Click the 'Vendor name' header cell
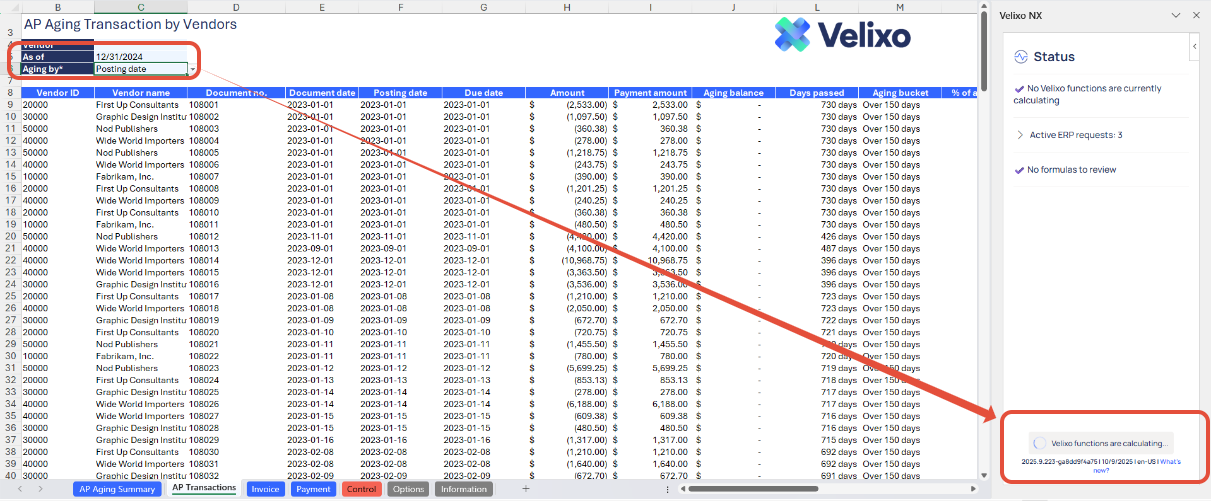Screen dimensions: 1211x501 click(x=141, y=92)
